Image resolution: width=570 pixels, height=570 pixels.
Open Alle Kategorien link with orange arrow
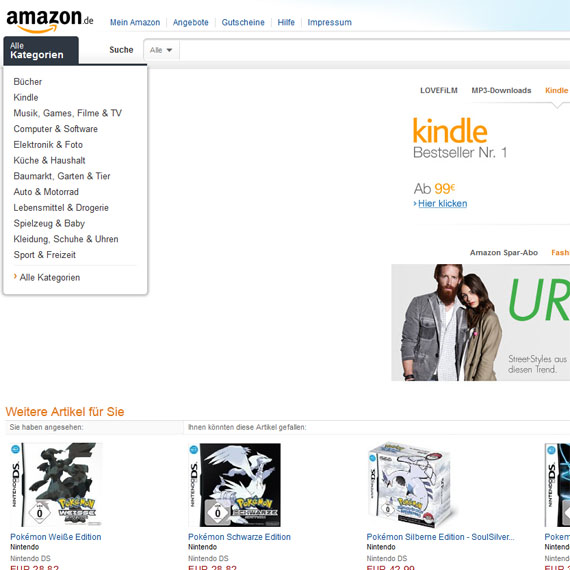tap(47, 277)
